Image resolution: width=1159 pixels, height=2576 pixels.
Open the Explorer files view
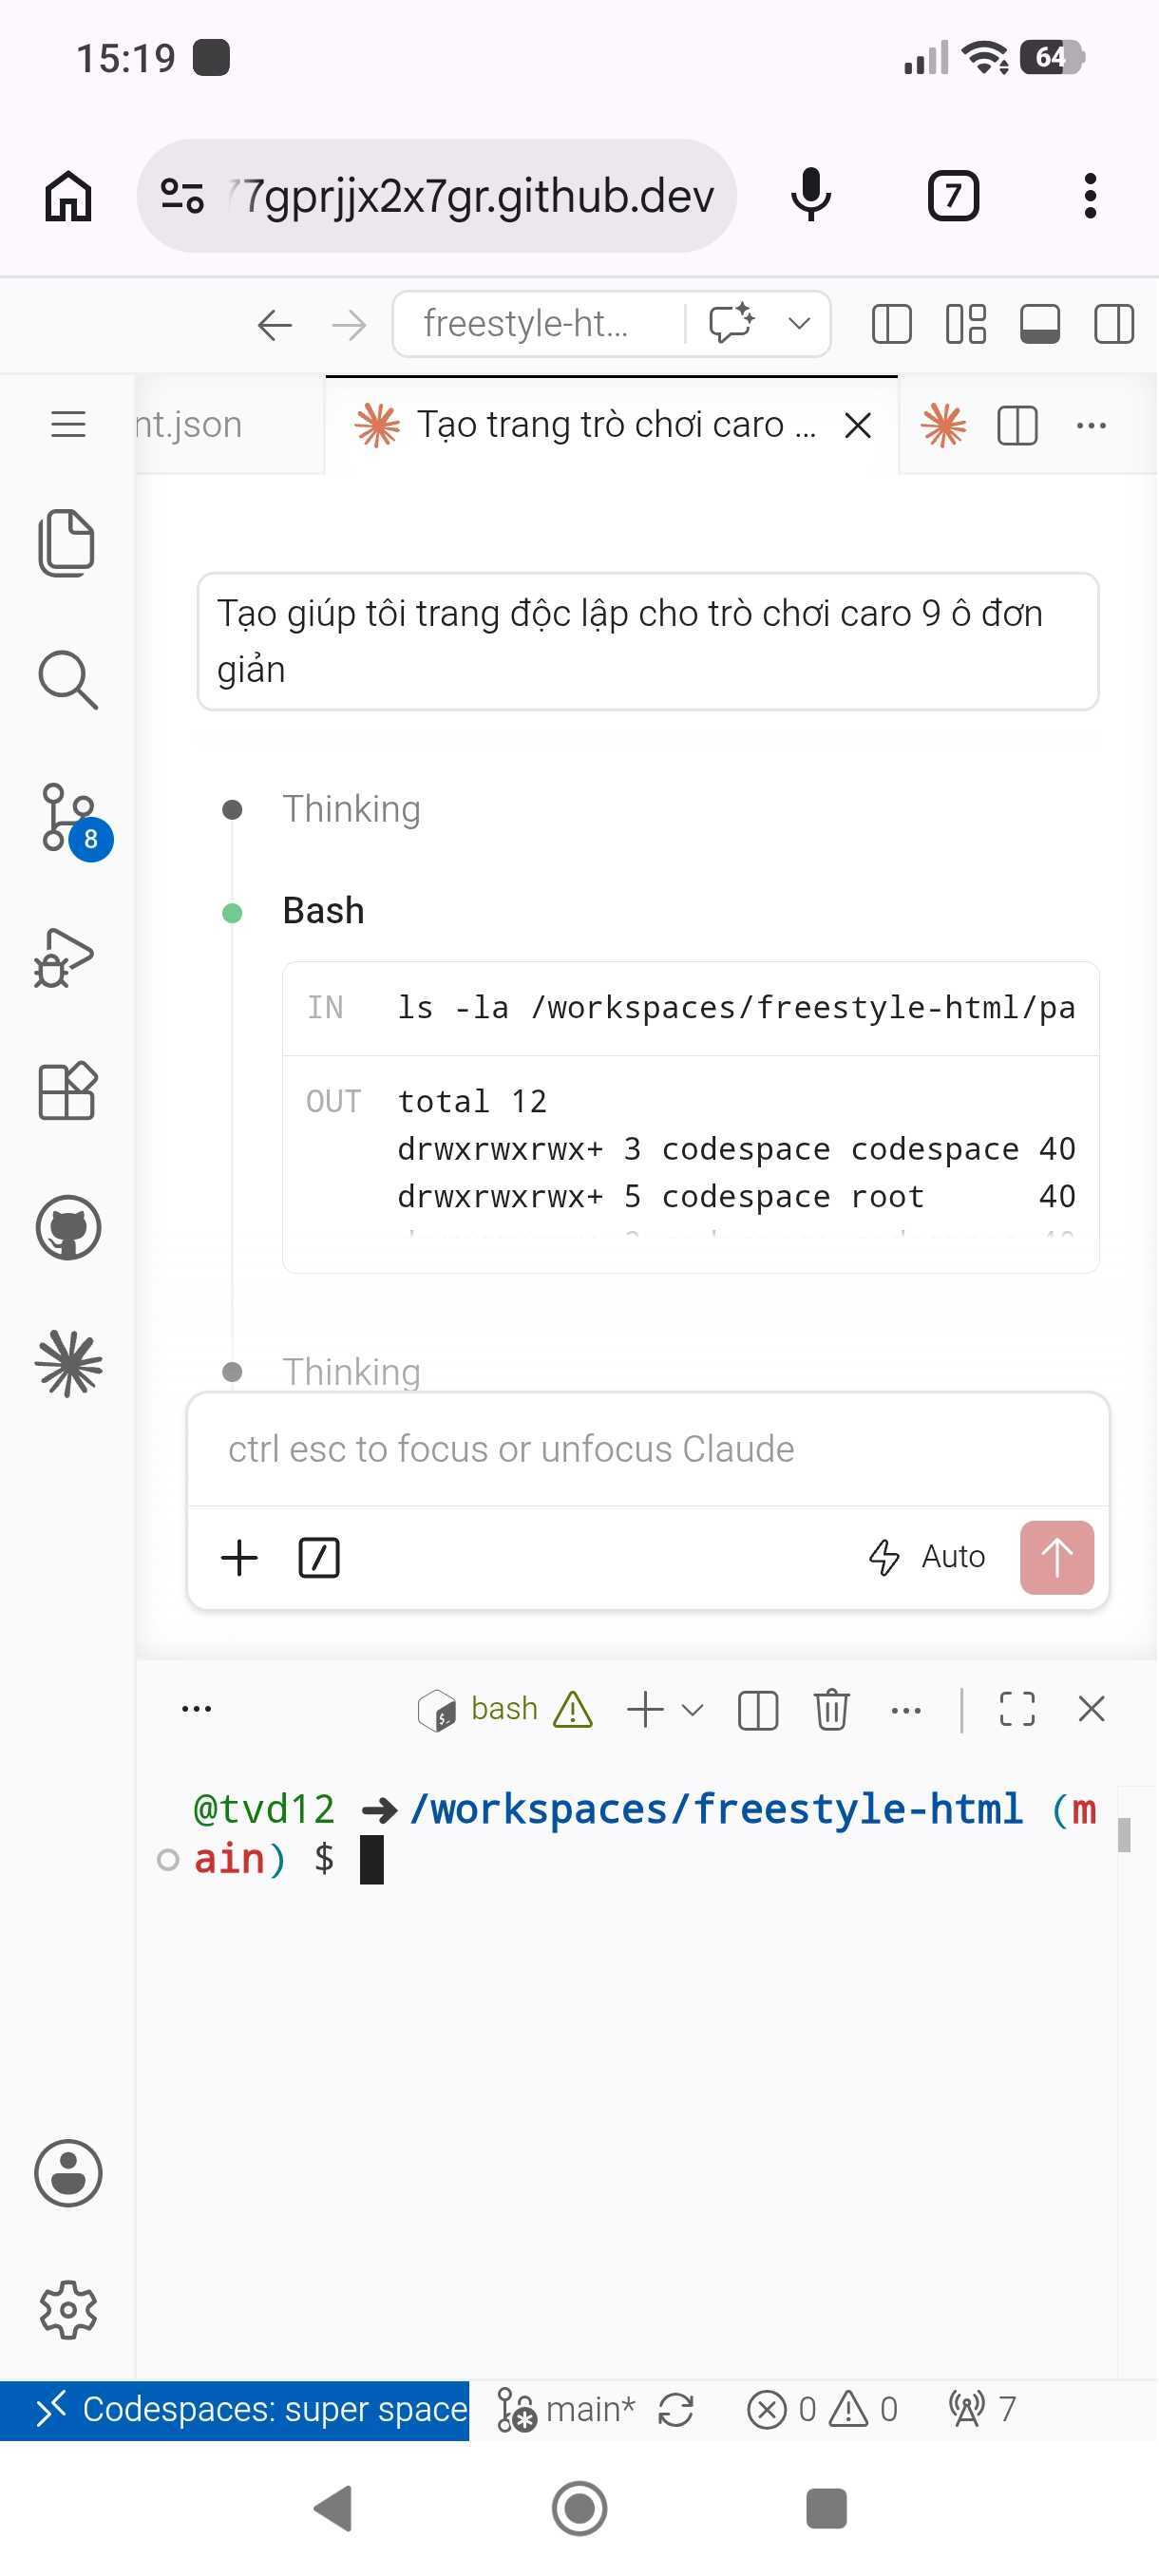pyautogui.click(x=67, y=543)
